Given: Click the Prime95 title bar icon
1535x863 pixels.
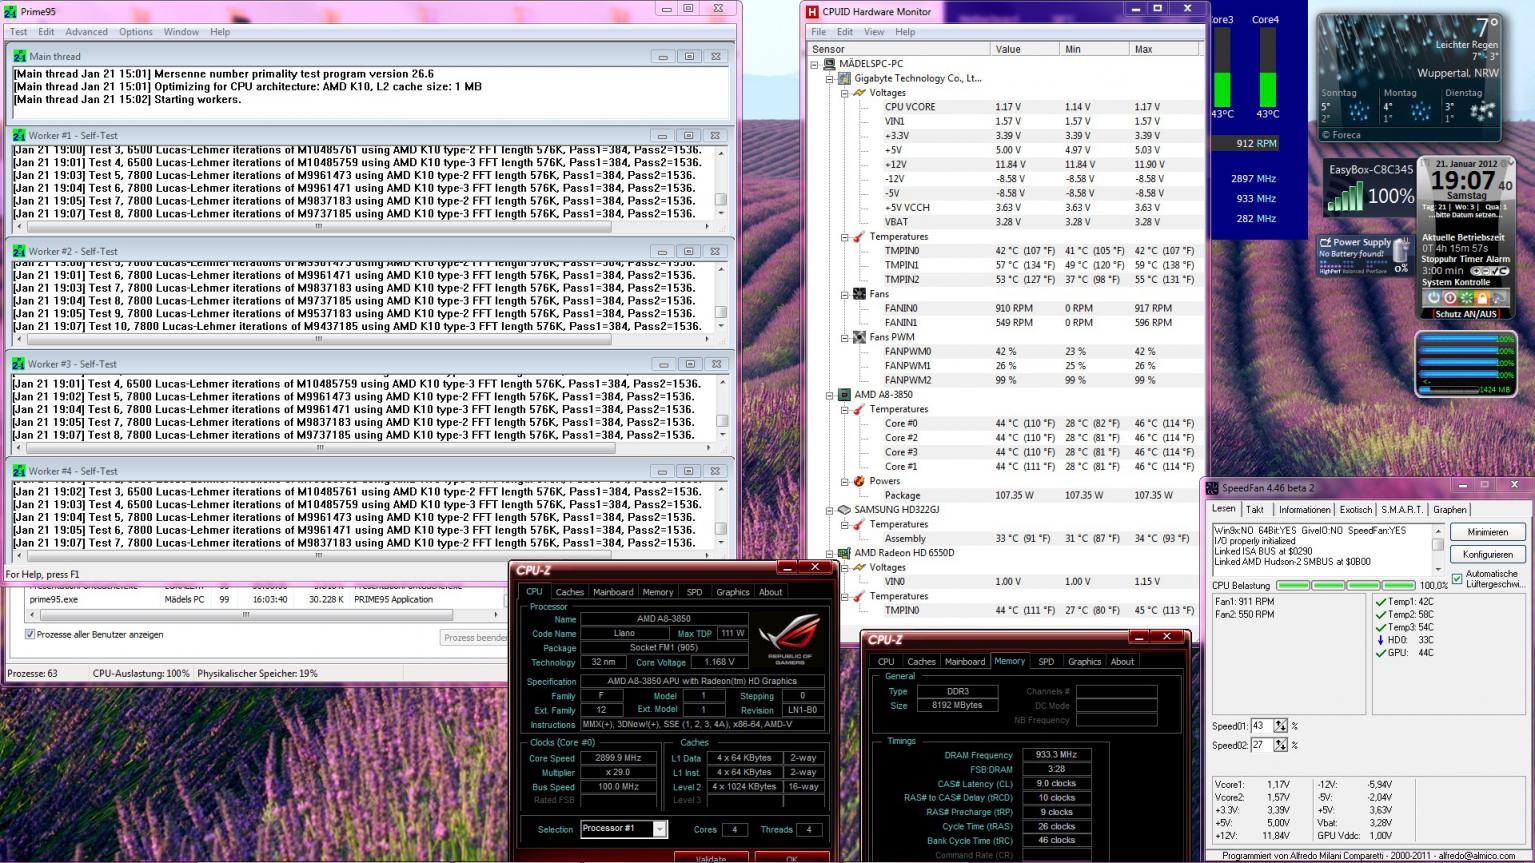Looking at the screenshot, I should click(x=12, y=11).
